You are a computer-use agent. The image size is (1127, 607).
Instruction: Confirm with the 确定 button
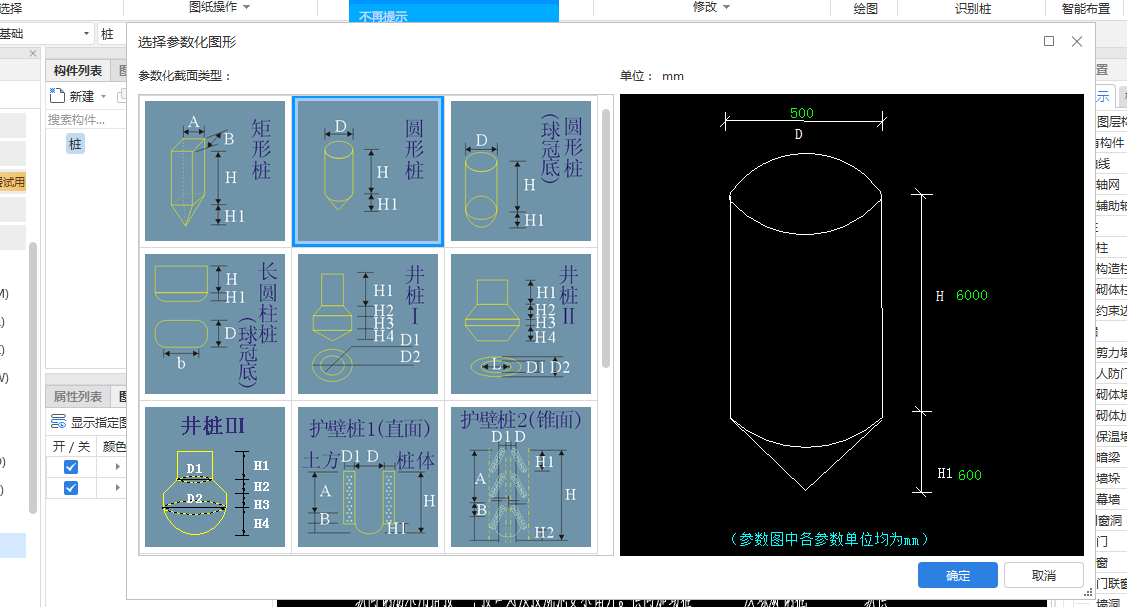[957, 575]
